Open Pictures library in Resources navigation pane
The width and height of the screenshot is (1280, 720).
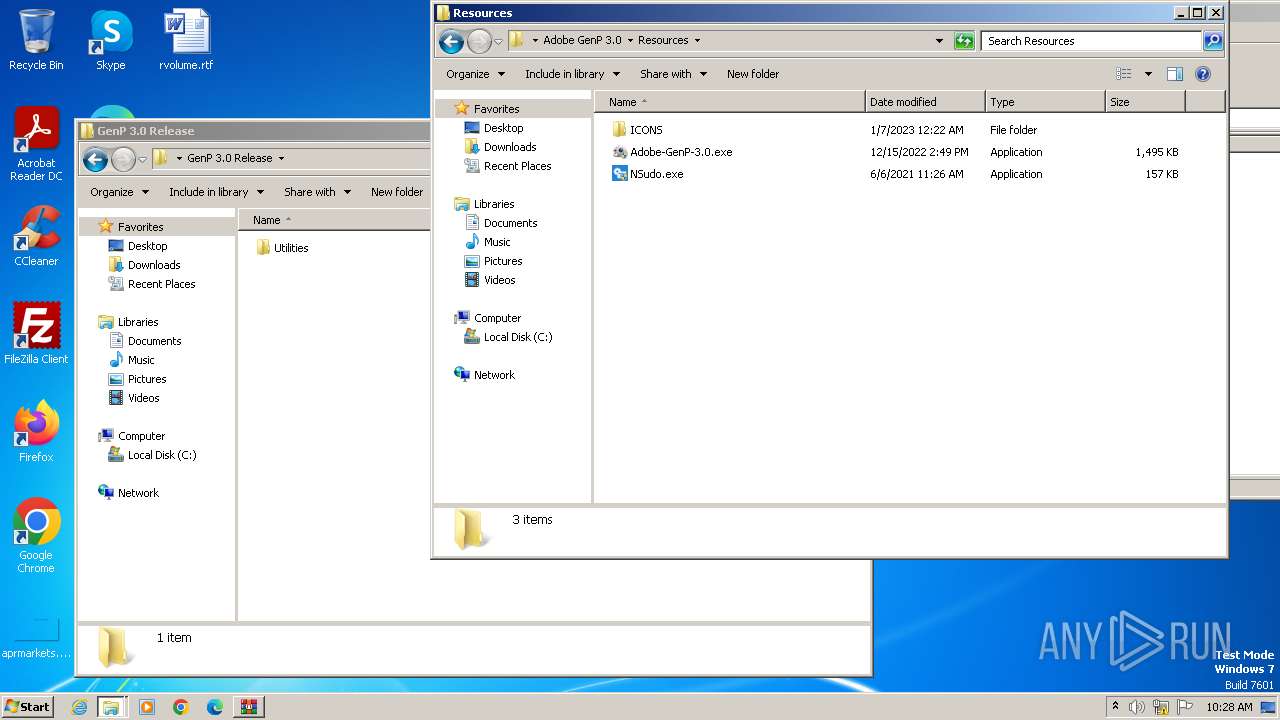click(503, 261)
